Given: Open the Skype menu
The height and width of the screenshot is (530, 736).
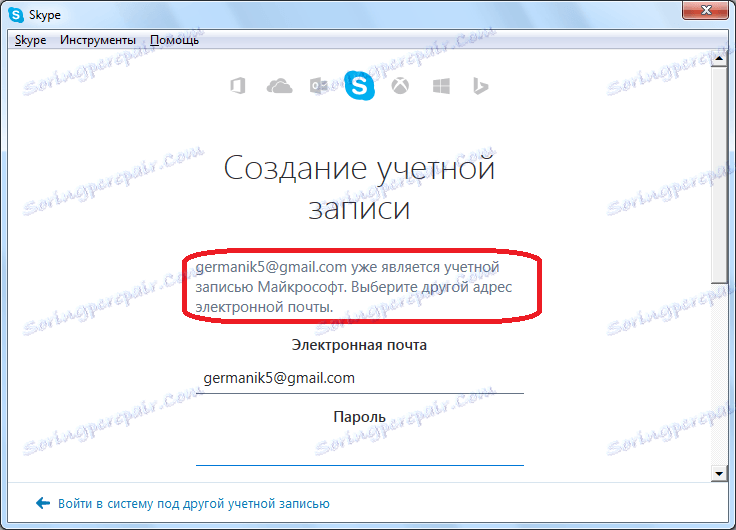Looking at the screenshot, I should point(31,40).
